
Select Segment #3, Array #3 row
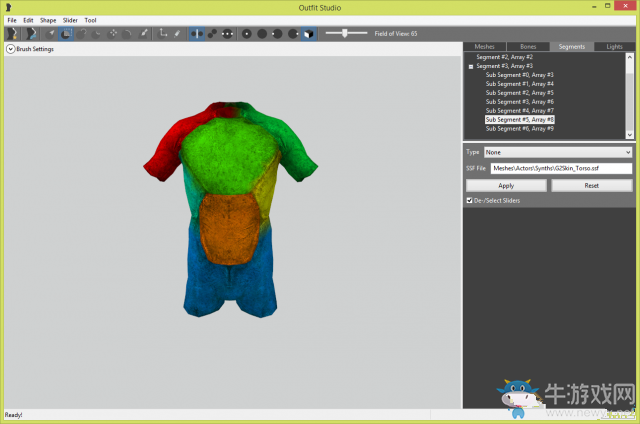click(x=504, y=66)
